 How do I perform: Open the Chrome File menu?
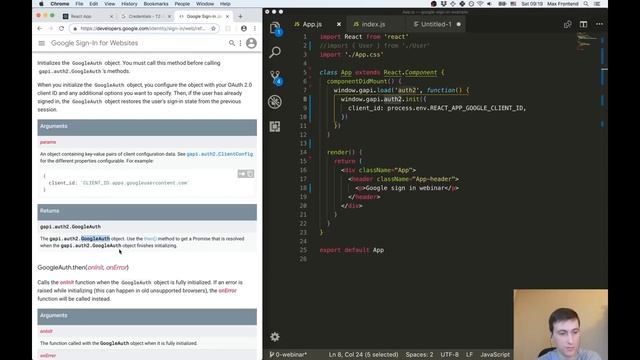pyautogui.click(x=79, y=4)
